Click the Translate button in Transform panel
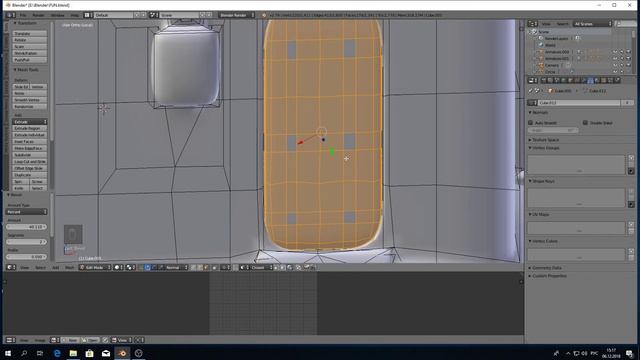Screen dimensions: 640x360 (29, 33)
